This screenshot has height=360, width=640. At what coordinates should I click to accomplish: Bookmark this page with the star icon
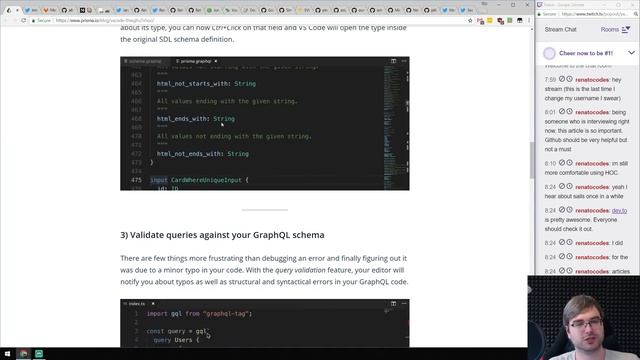tap(470, 20)
